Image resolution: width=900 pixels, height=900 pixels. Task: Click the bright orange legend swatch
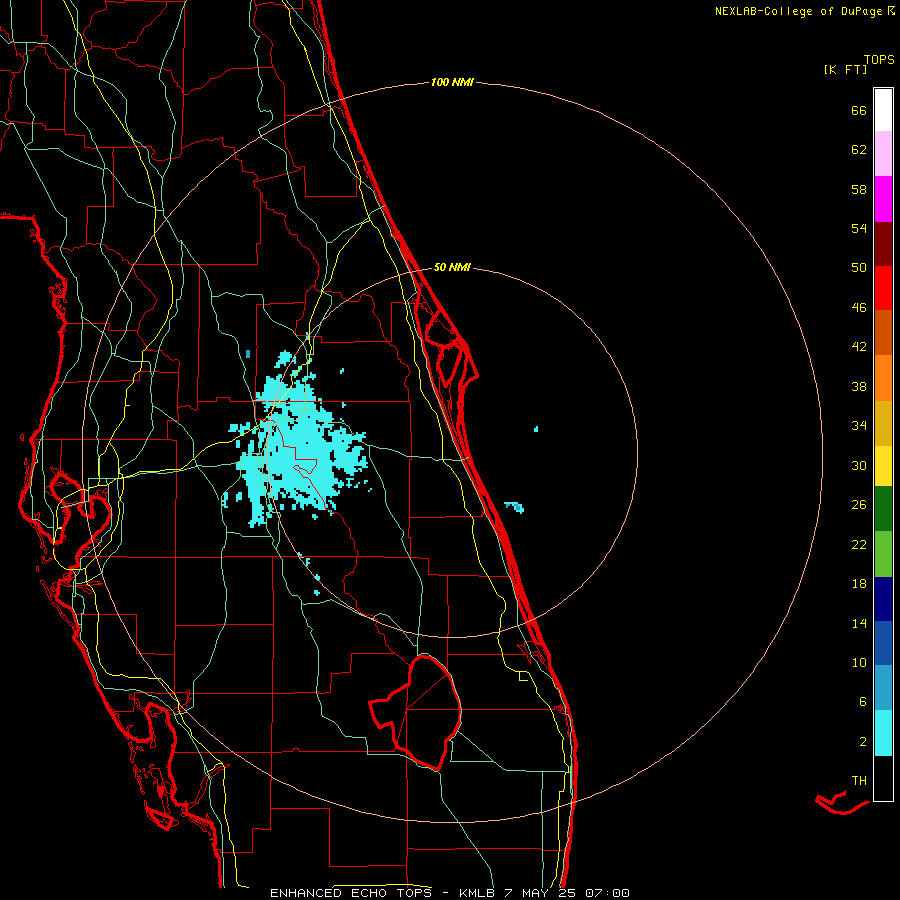(x=883, y=378)
